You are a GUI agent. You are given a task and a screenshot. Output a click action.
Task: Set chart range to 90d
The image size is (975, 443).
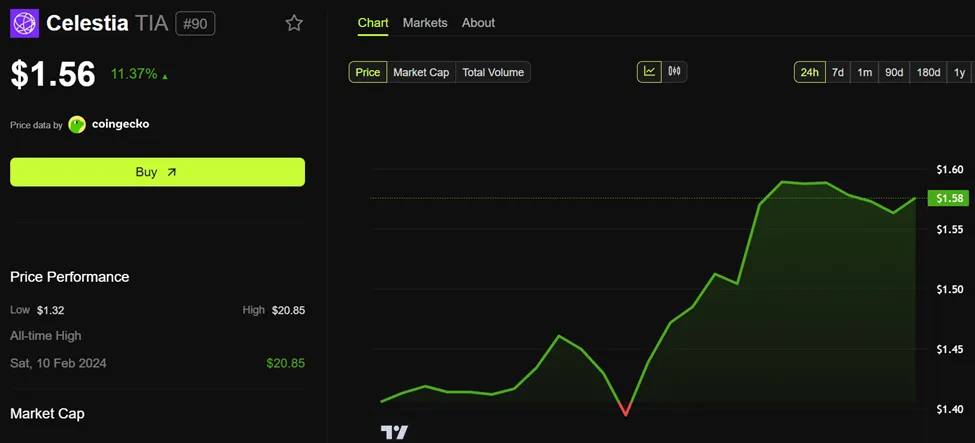(x=894, y=72)
